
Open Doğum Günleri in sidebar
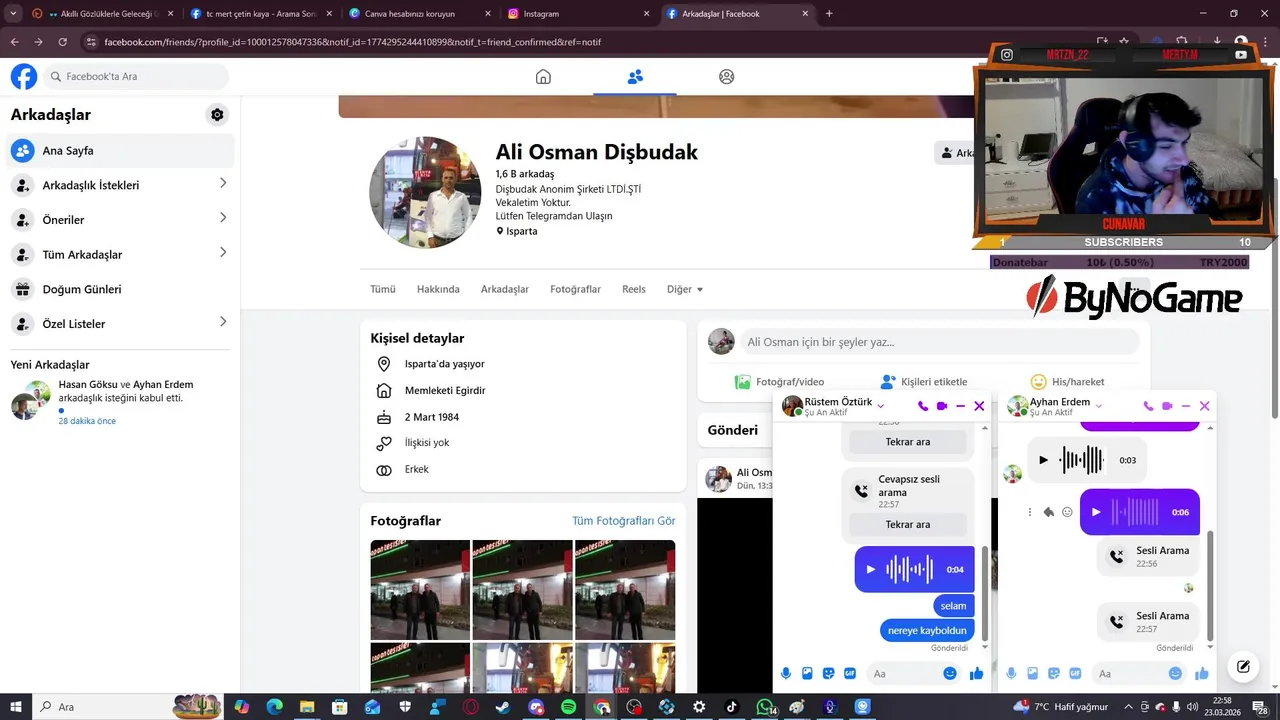[x=120, y=289]
